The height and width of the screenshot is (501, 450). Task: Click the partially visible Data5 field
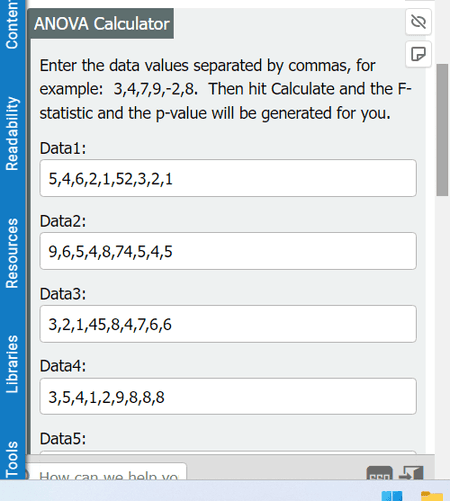tap(228, 452)
